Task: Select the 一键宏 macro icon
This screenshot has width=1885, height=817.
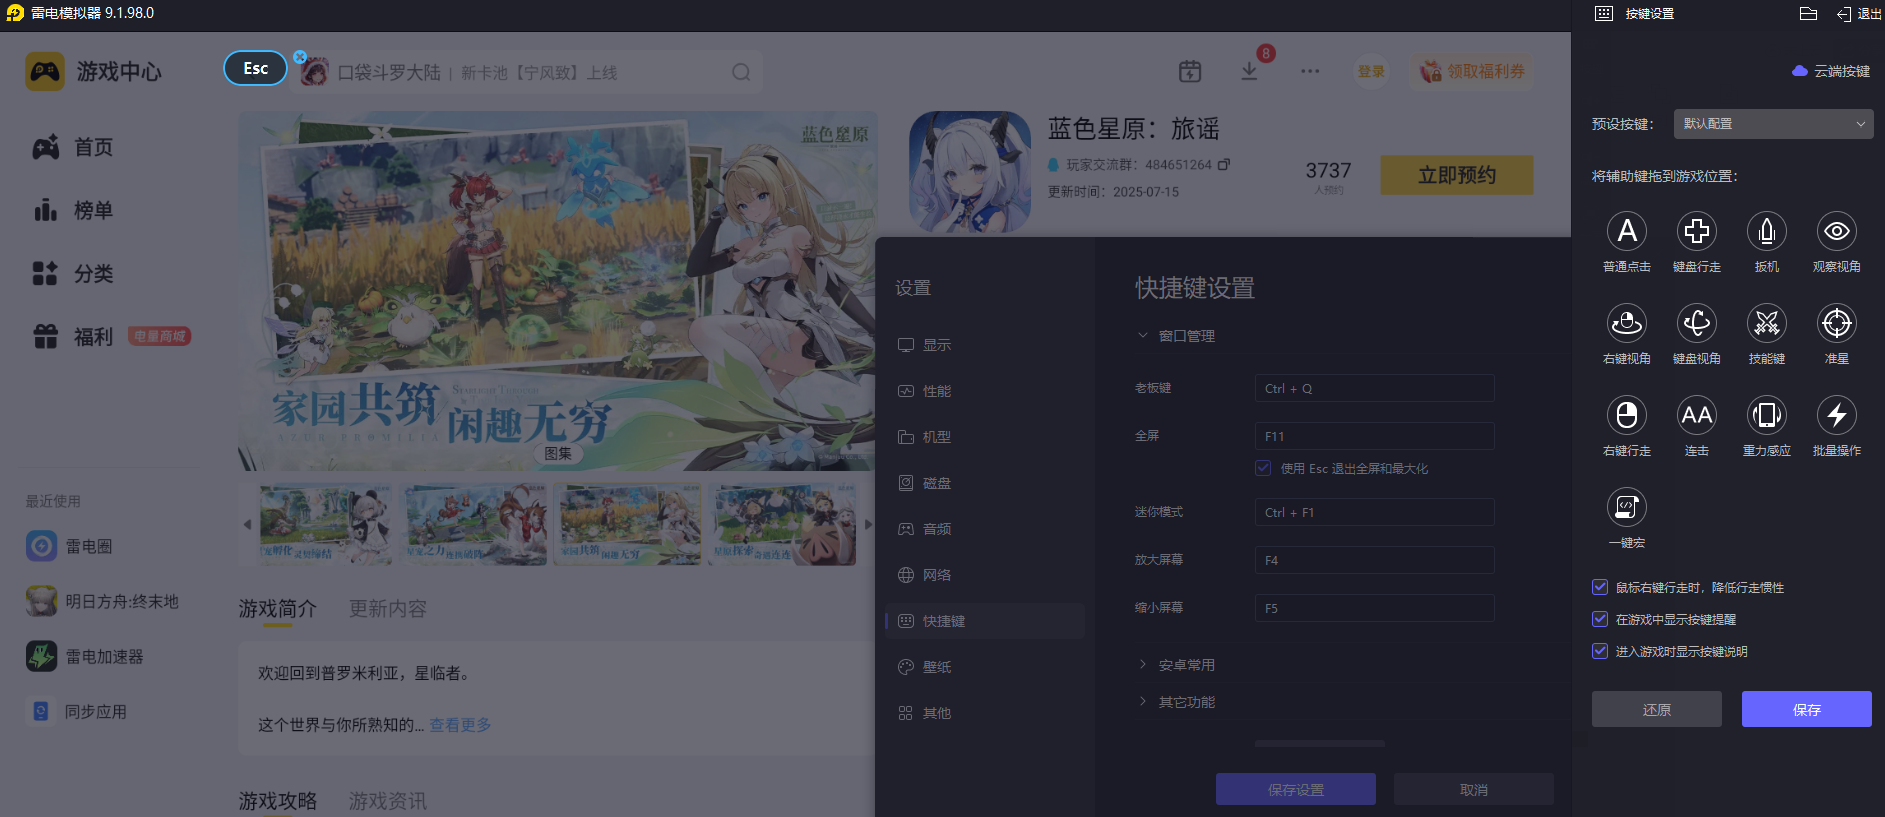Action: click(x=1627, y=507)
